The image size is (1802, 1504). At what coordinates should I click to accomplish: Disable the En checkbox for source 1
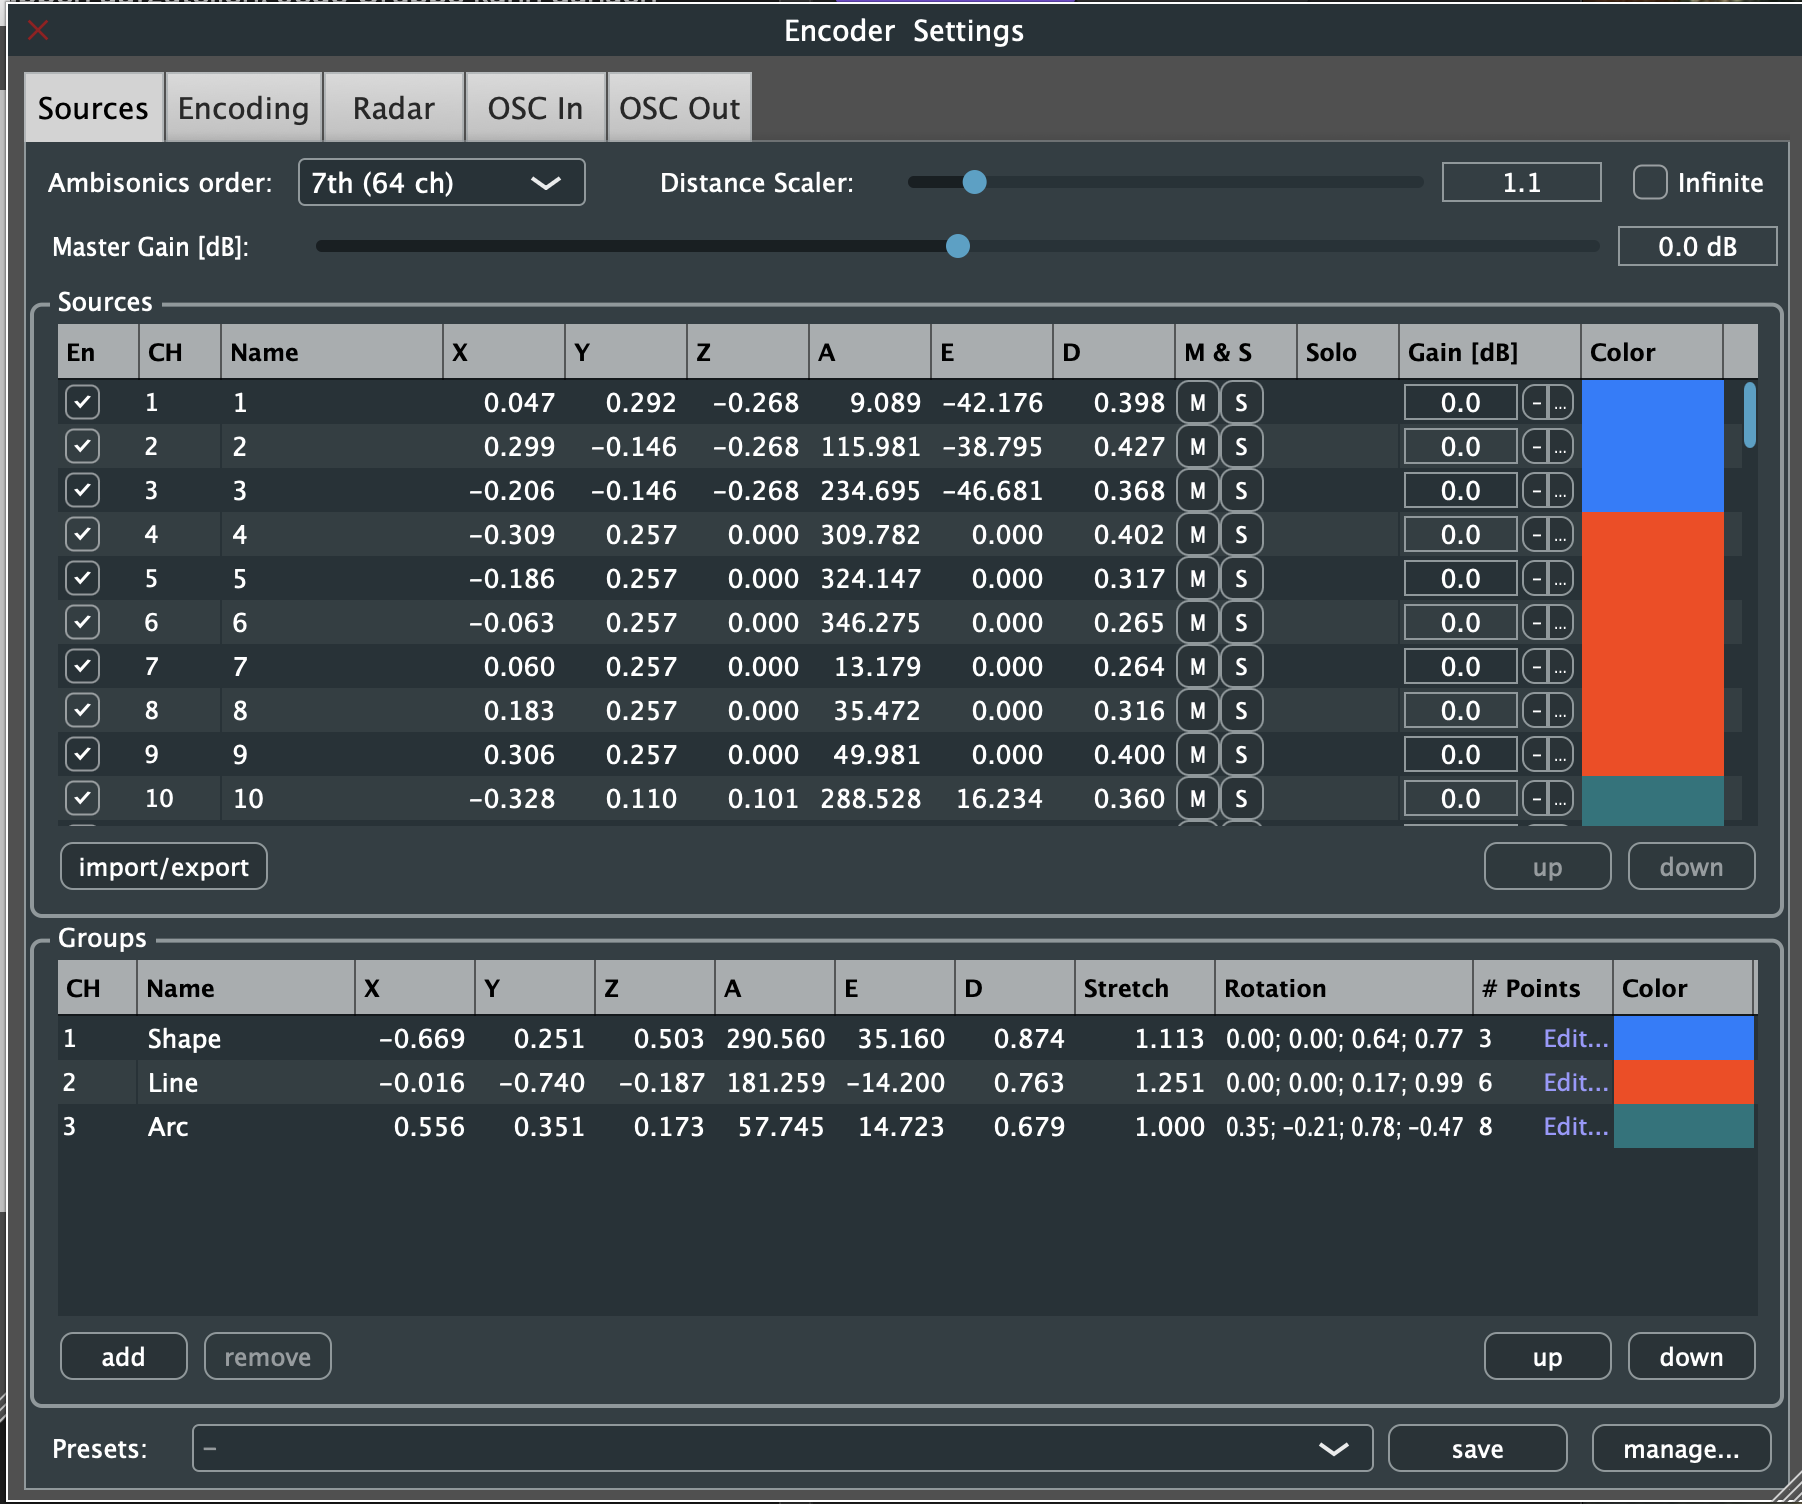tap(83, 402)
